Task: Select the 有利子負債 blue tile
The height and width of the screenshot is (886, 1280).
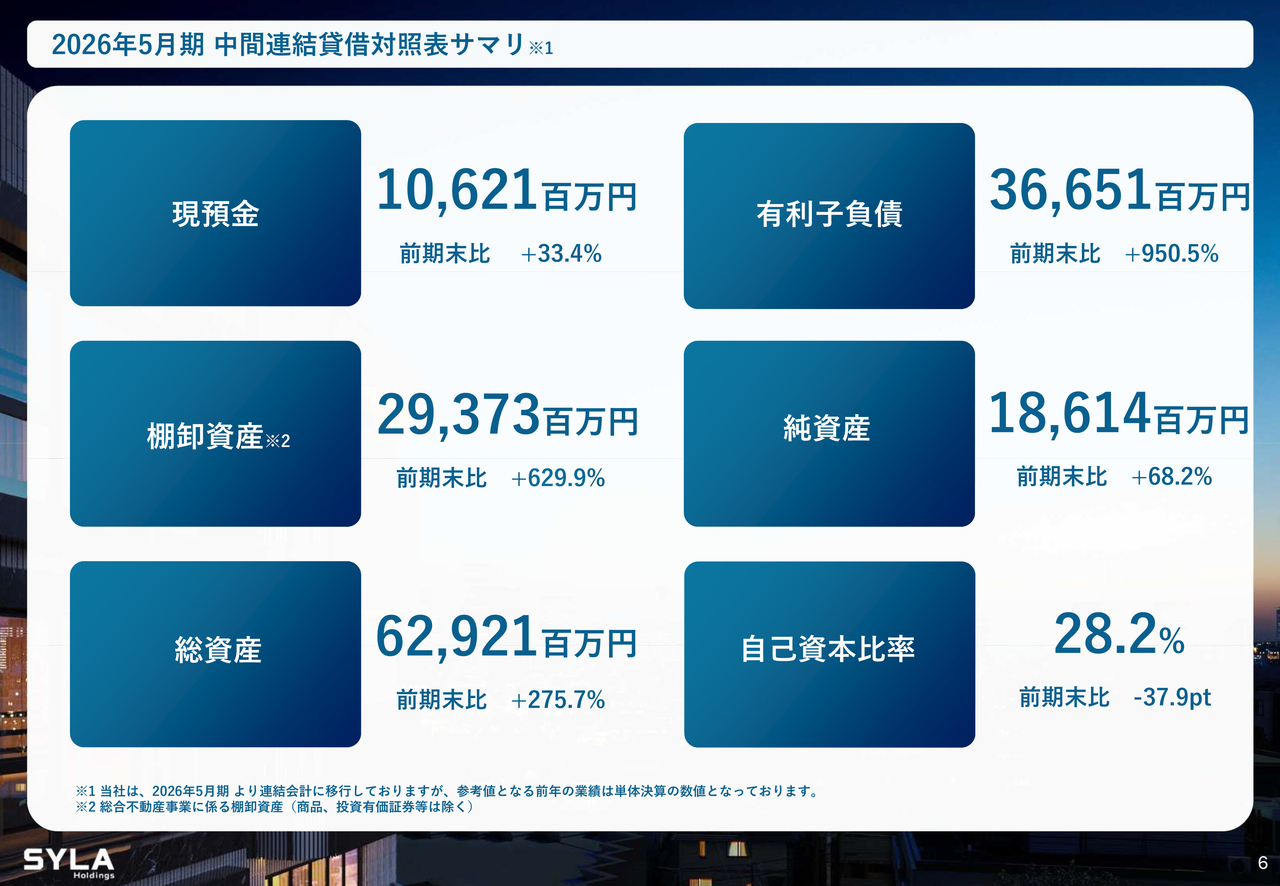Action: [829, 216]
